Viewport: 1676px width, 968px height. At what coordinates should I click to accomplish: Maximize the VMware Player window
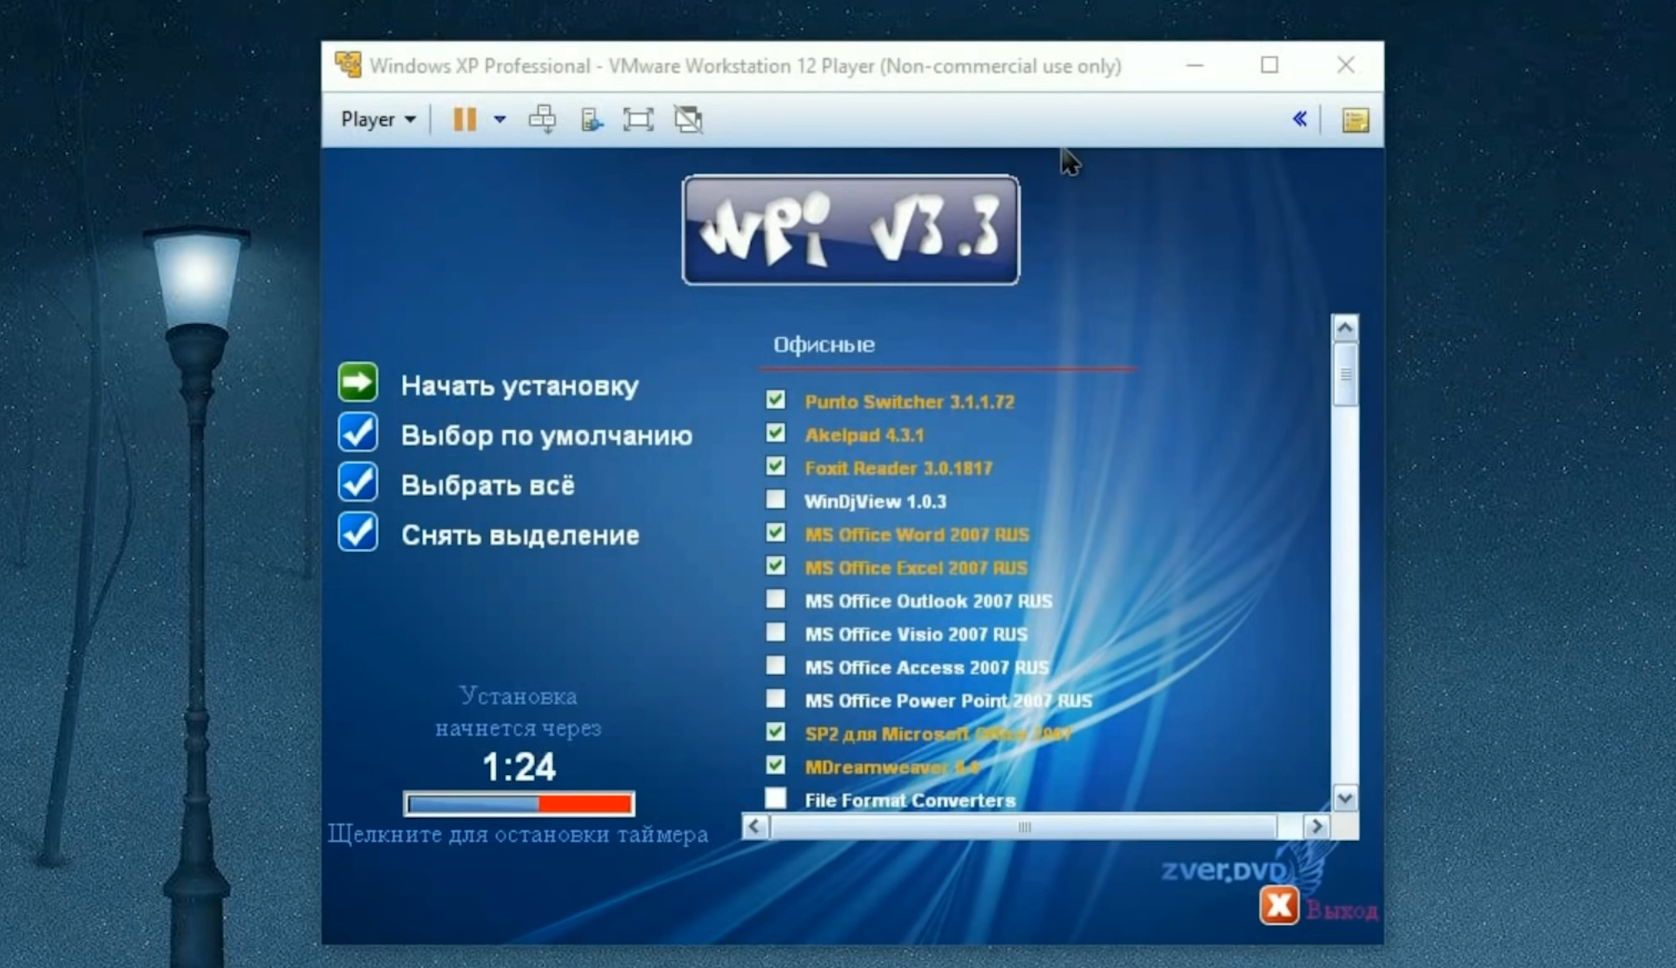tap(1269, 65)
